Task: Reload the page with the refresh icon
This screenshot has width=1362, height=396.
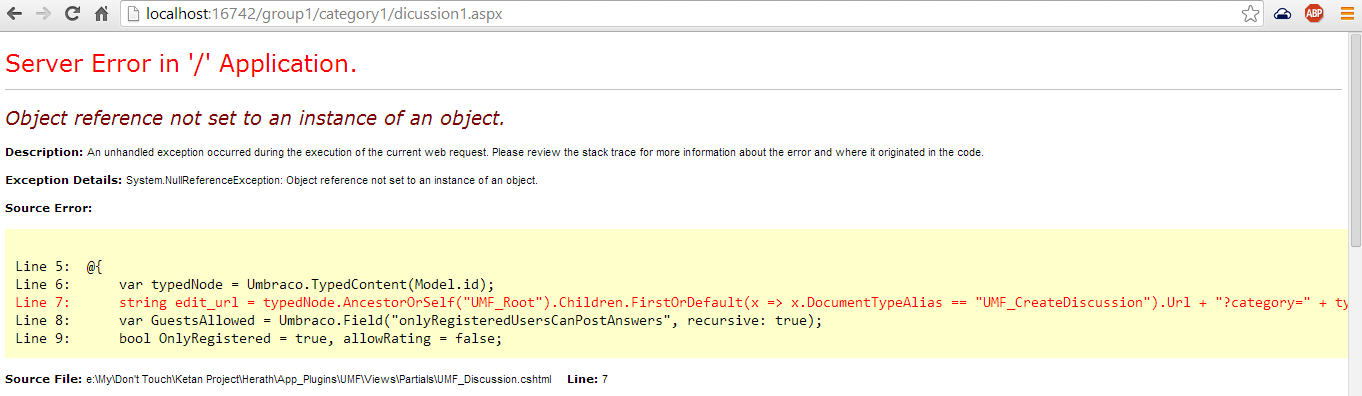Action: (72, 14)
